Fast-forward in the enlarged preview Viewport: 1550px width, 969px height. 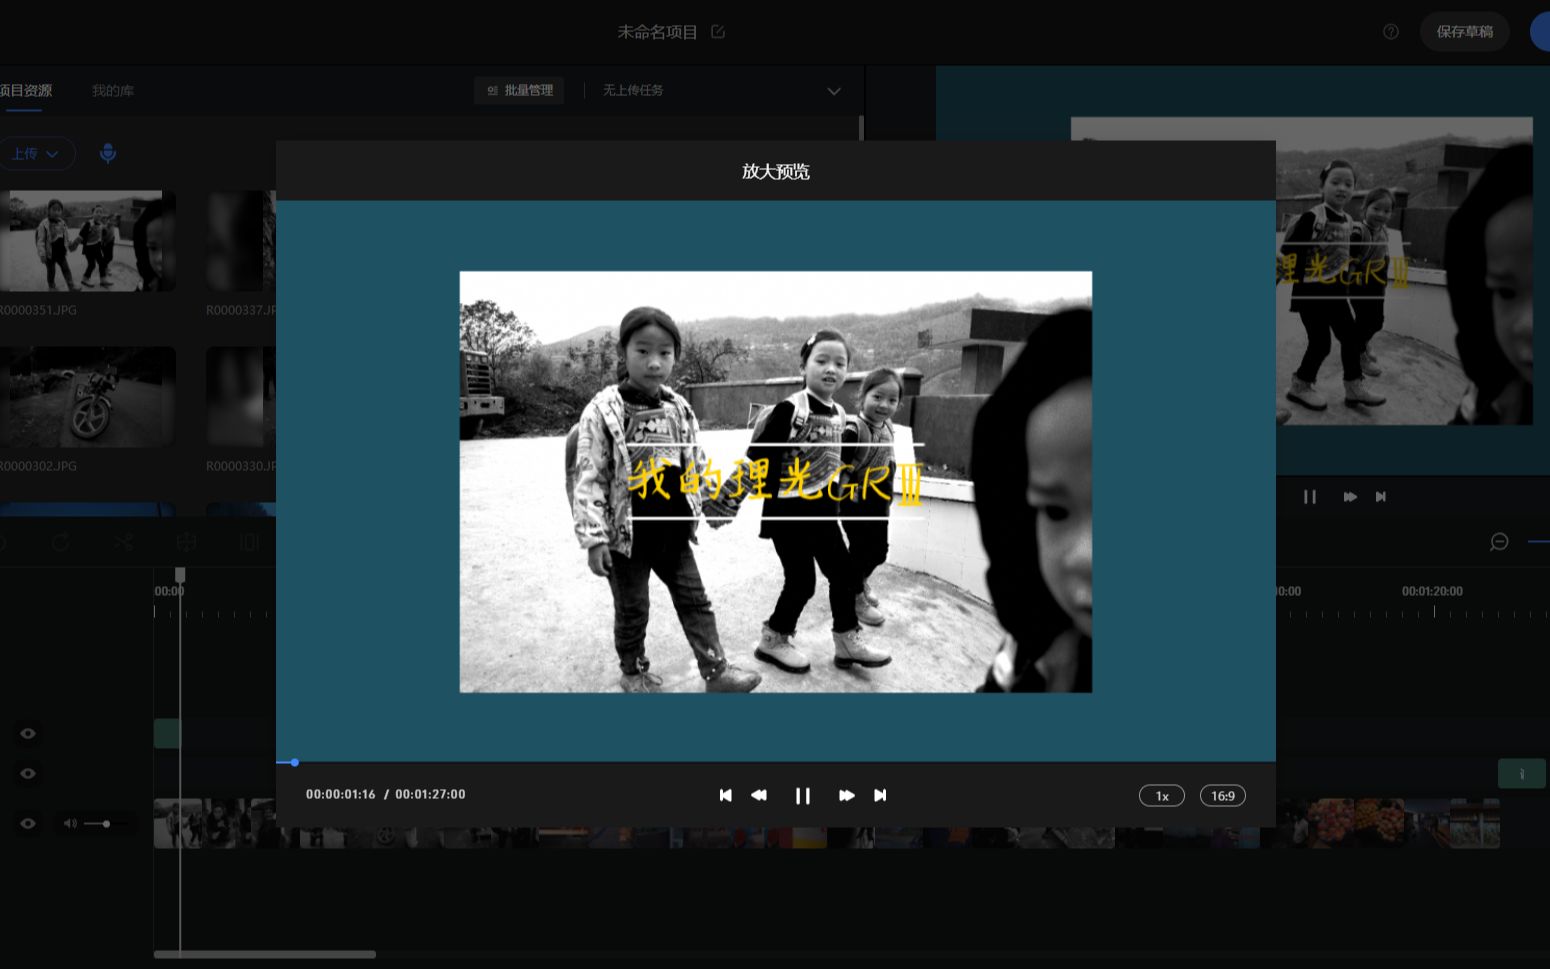(x=846, y=795)
